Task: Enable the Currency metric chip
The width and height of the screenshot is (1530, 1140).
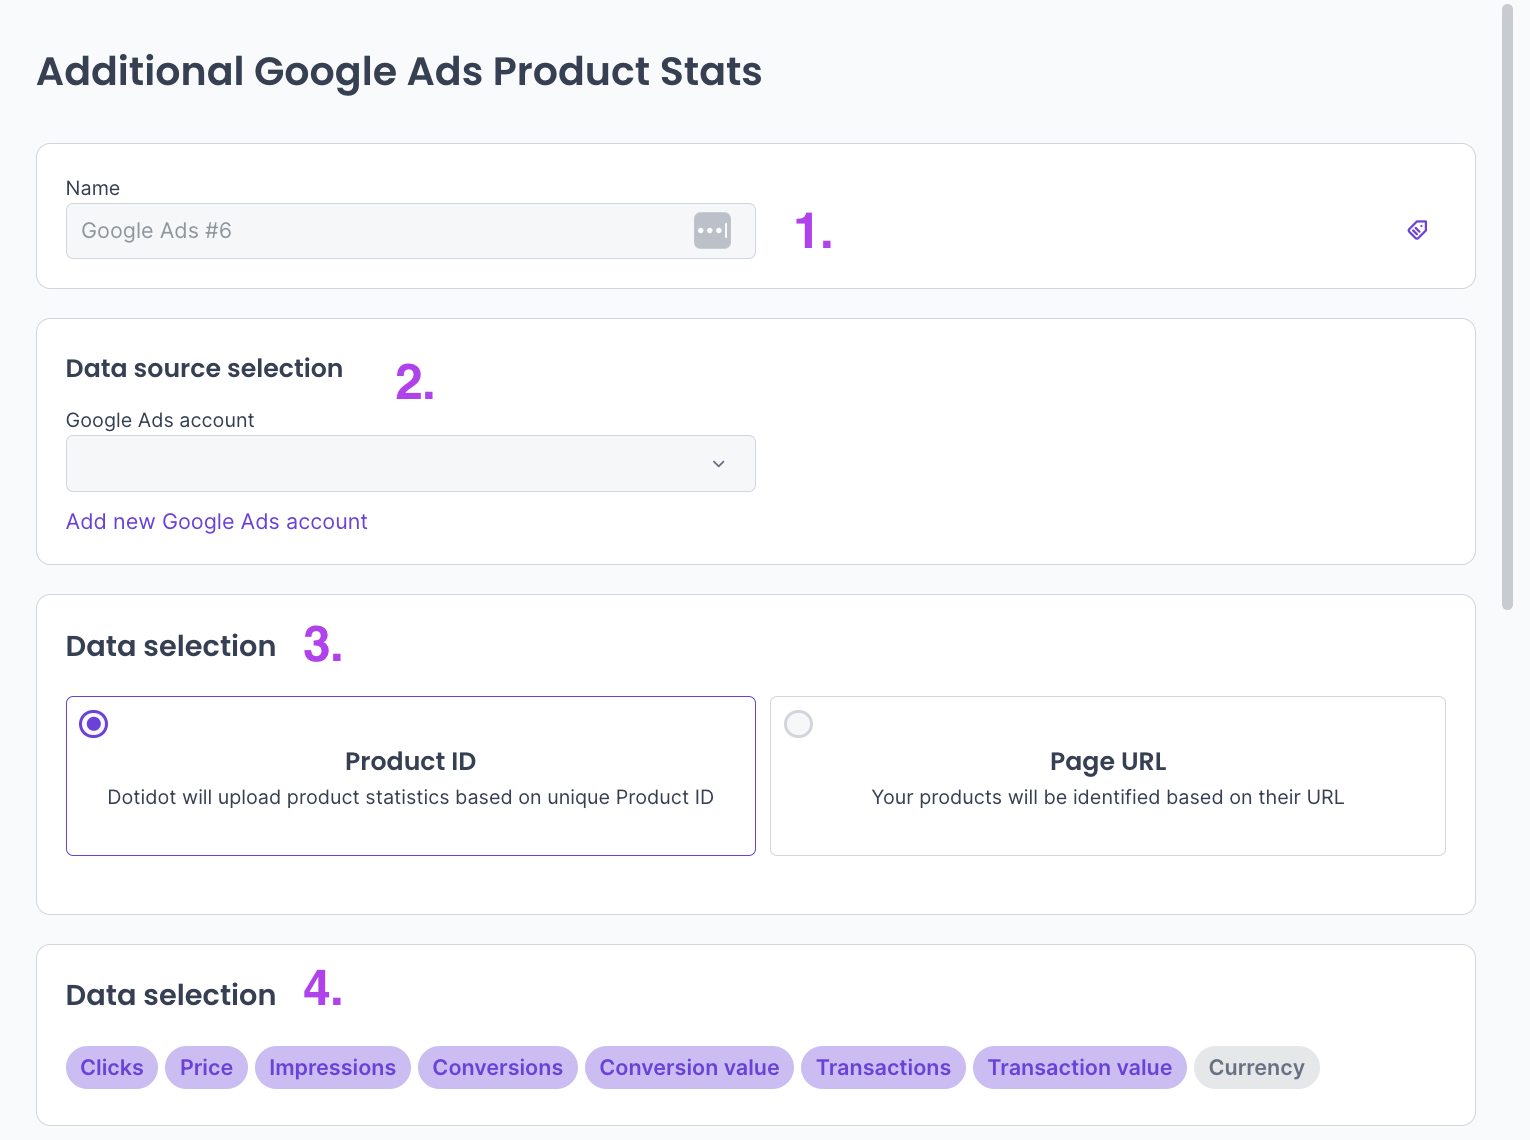Action: pos(1256,1068)
